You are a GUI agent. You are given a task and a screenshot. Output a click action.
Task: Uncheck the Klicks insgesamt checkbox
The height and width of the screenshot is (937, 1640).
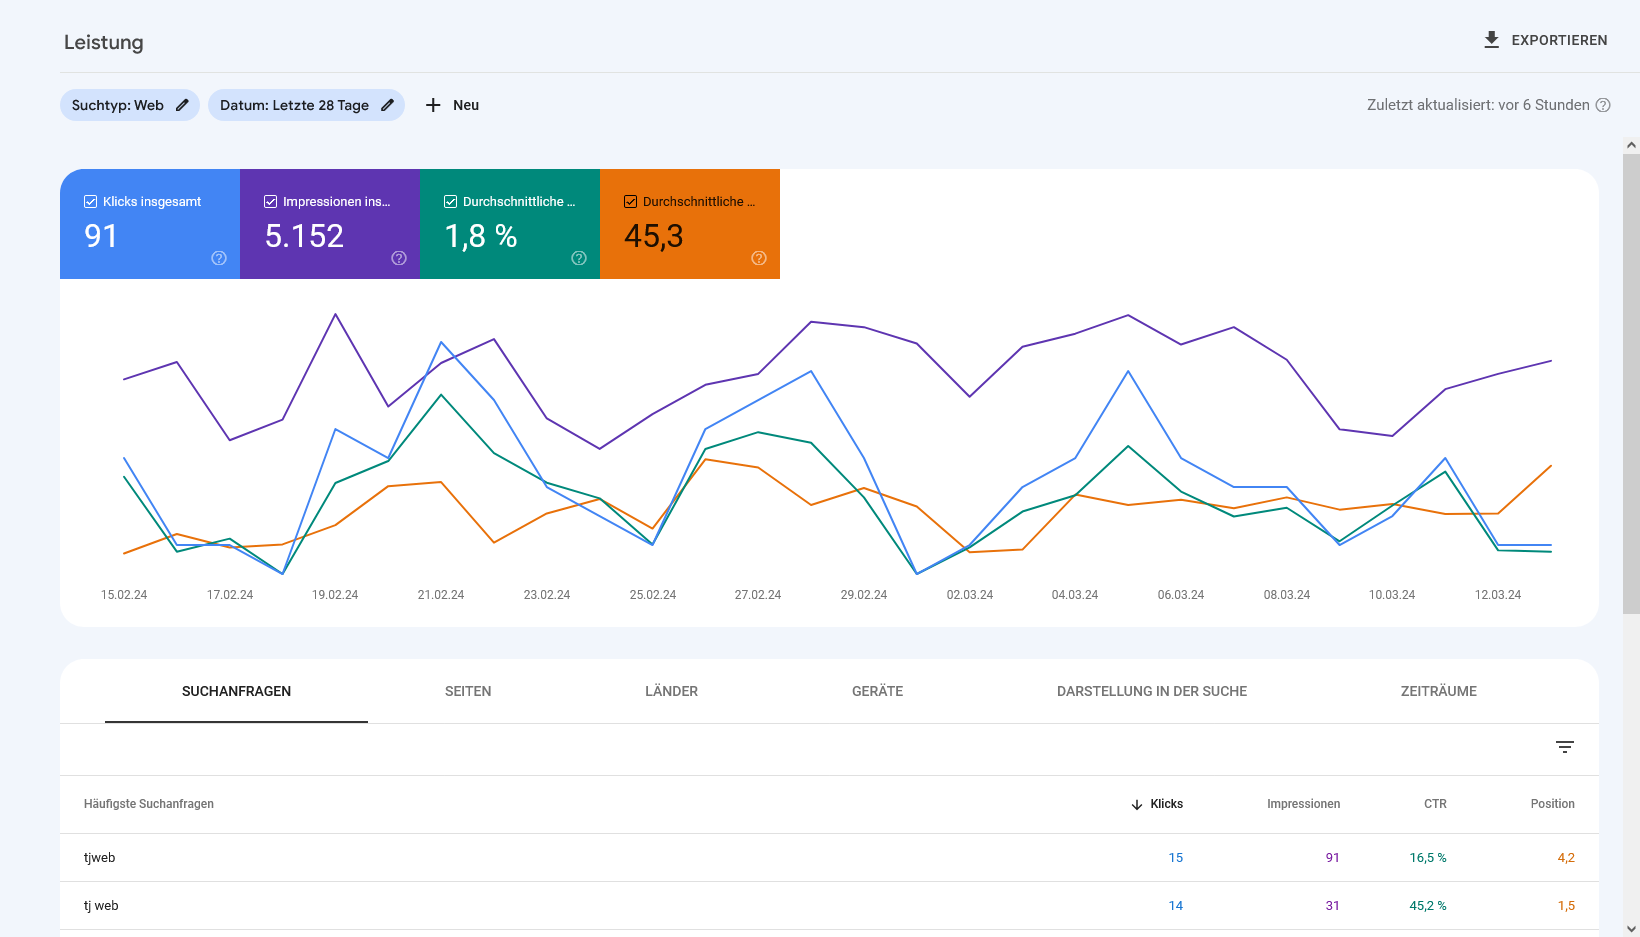click(91, 202)
